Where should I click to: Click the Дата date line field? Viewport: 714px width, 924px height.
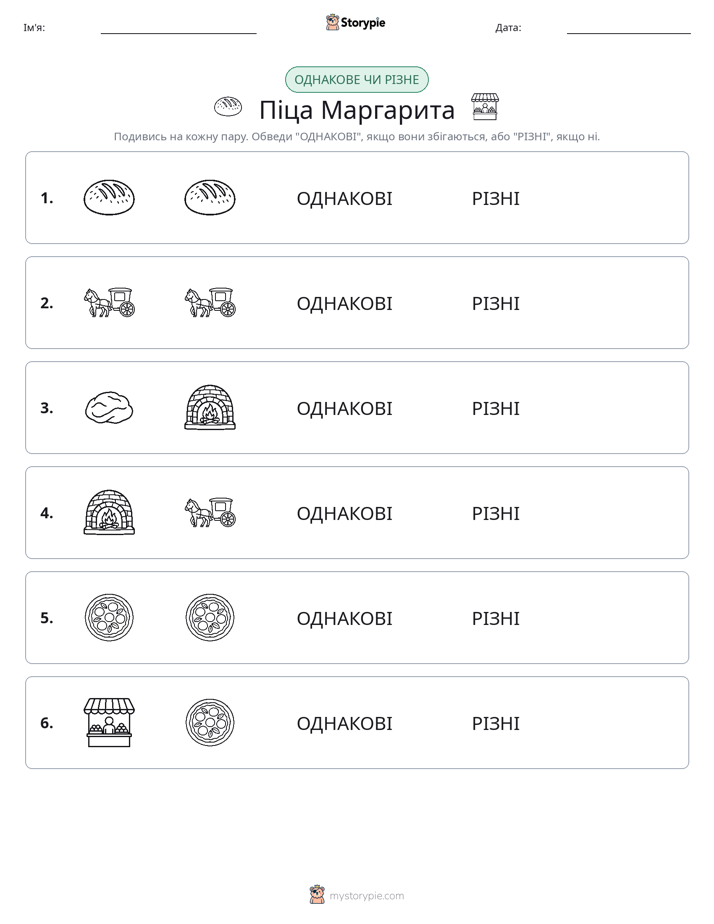[x=629, y=28]
